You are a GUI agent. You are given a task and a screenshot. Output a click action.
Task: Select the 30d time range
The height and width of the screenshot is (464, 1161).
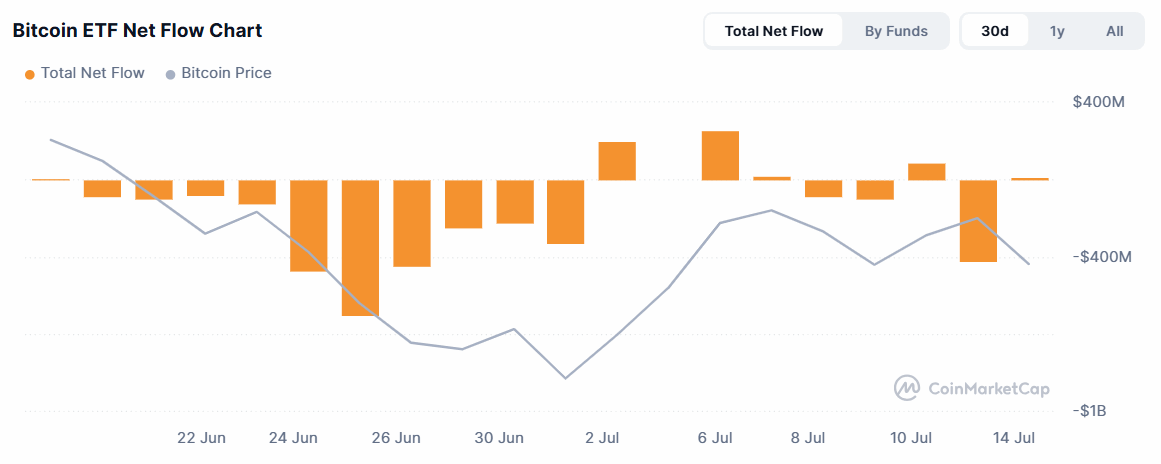tap(995, 31)
